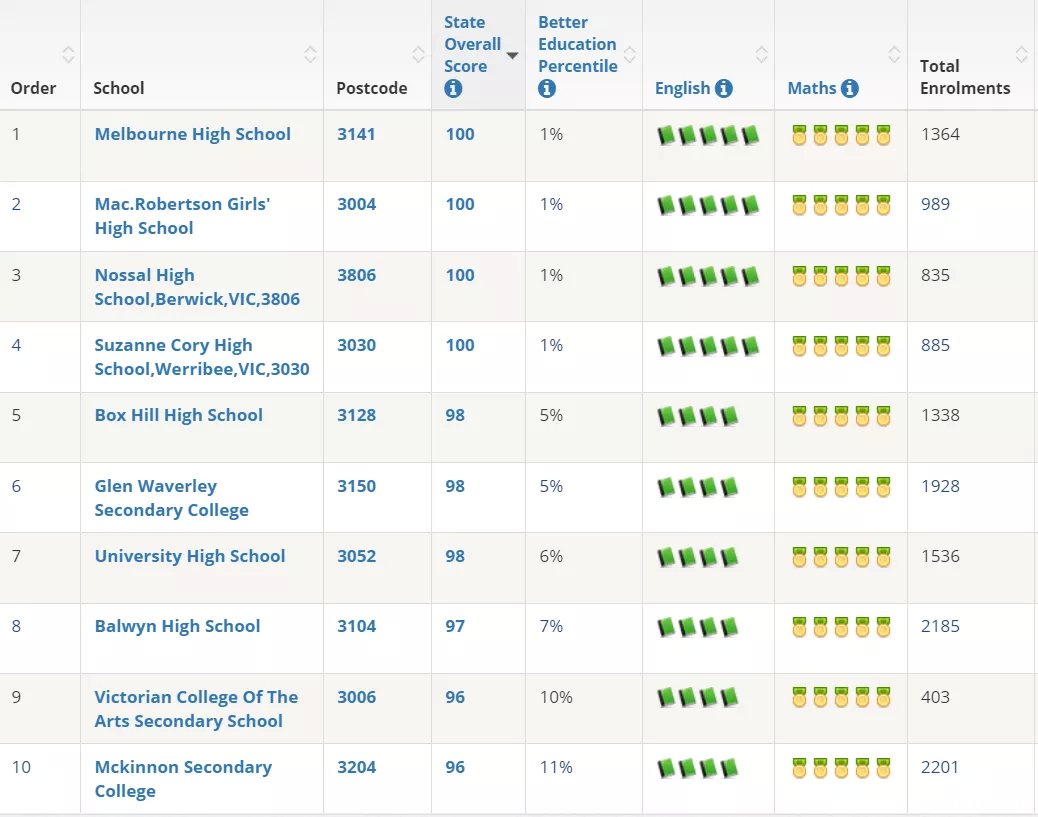The height and width of the screenshot is (817, 1038).
Task: Click the Better Education Percentile info icon
Action: (547, 88)
